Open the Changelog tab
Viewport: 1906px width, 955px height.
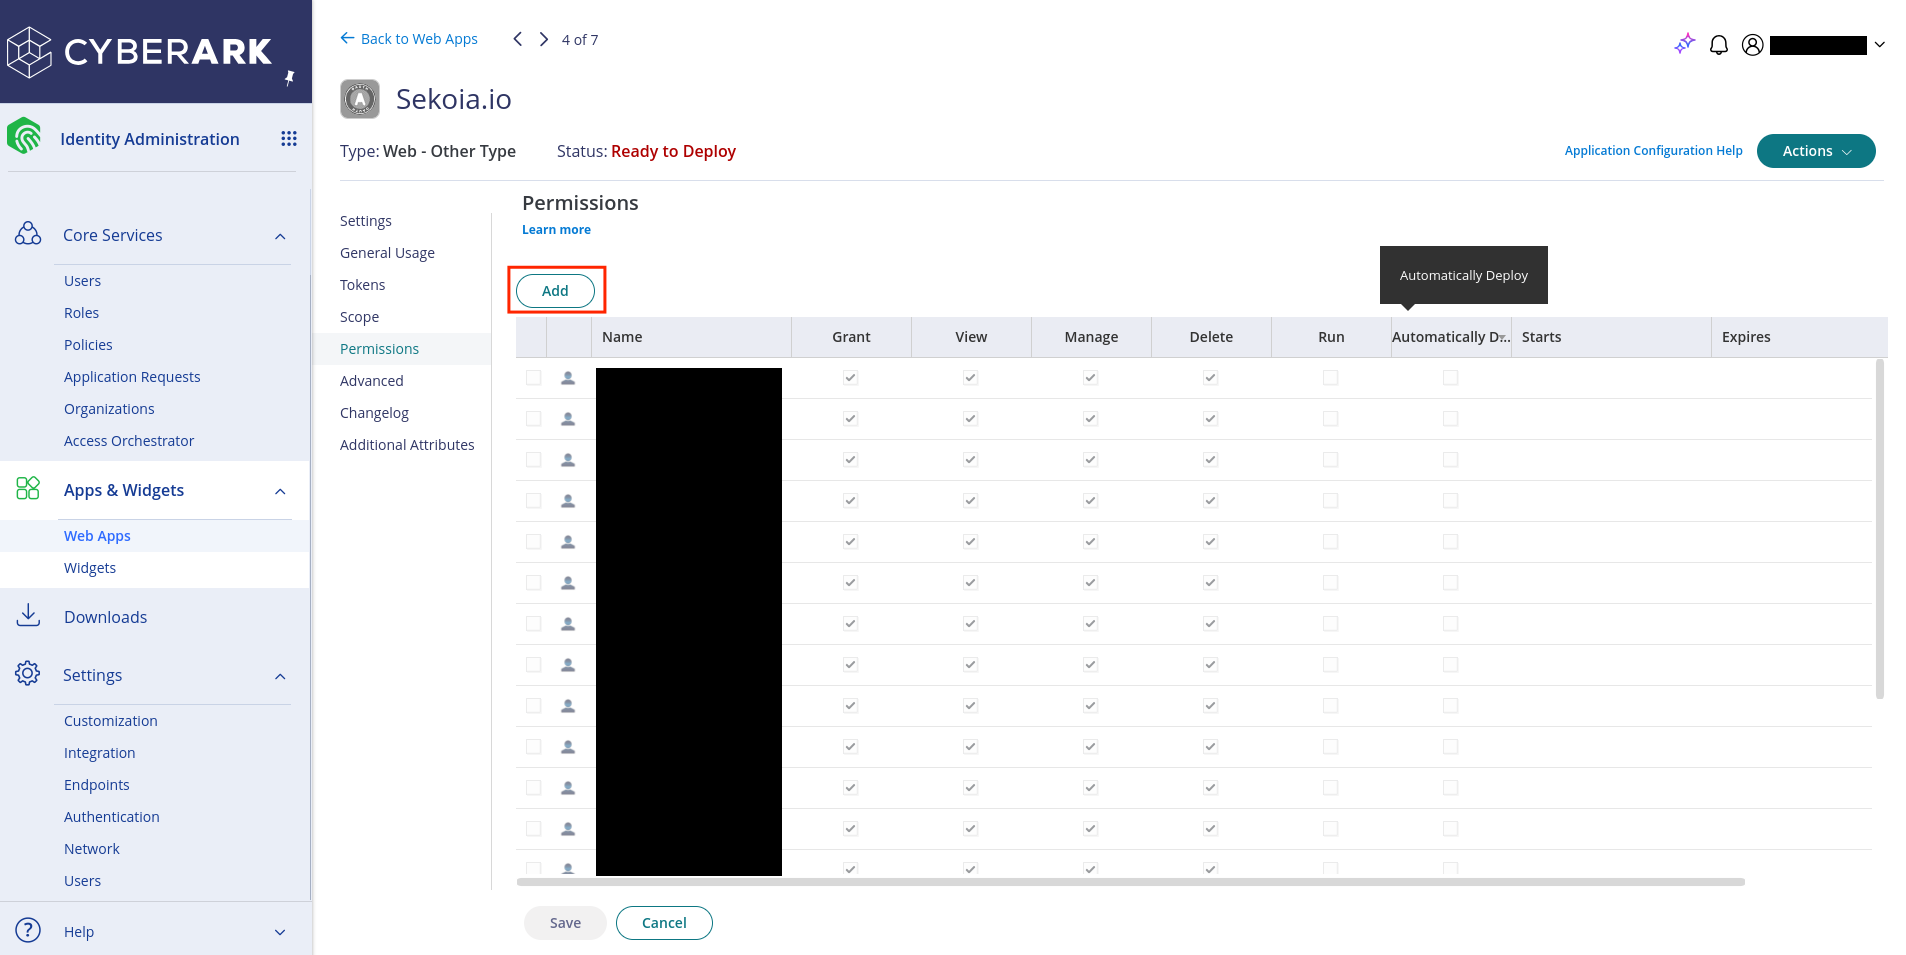374,413
